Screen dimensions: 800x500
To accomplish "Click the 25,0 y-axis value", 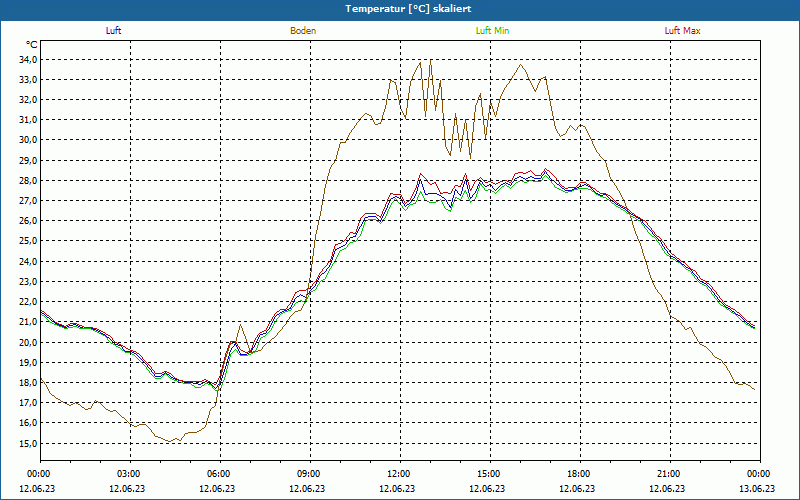I will [28, 241].
